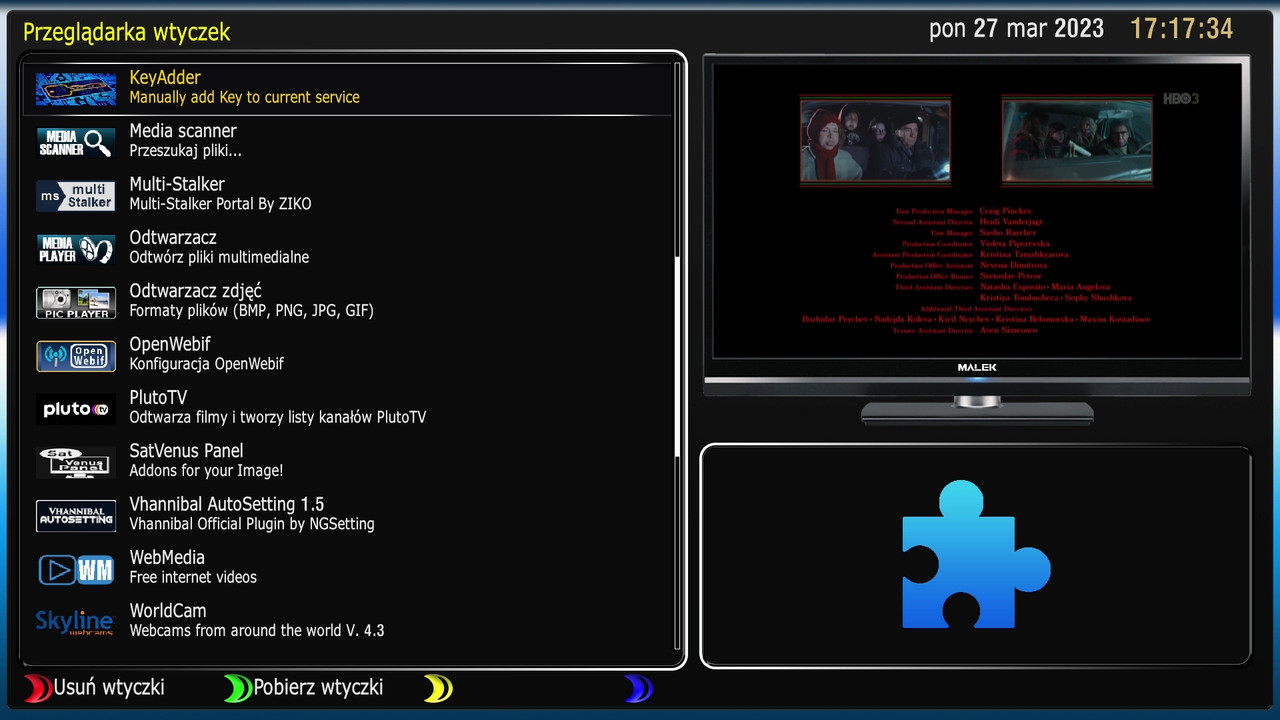This screenshot has height=720, width=1280.
Task: Click 'Addons for your Image!' description
Action: tap(206, 470)
